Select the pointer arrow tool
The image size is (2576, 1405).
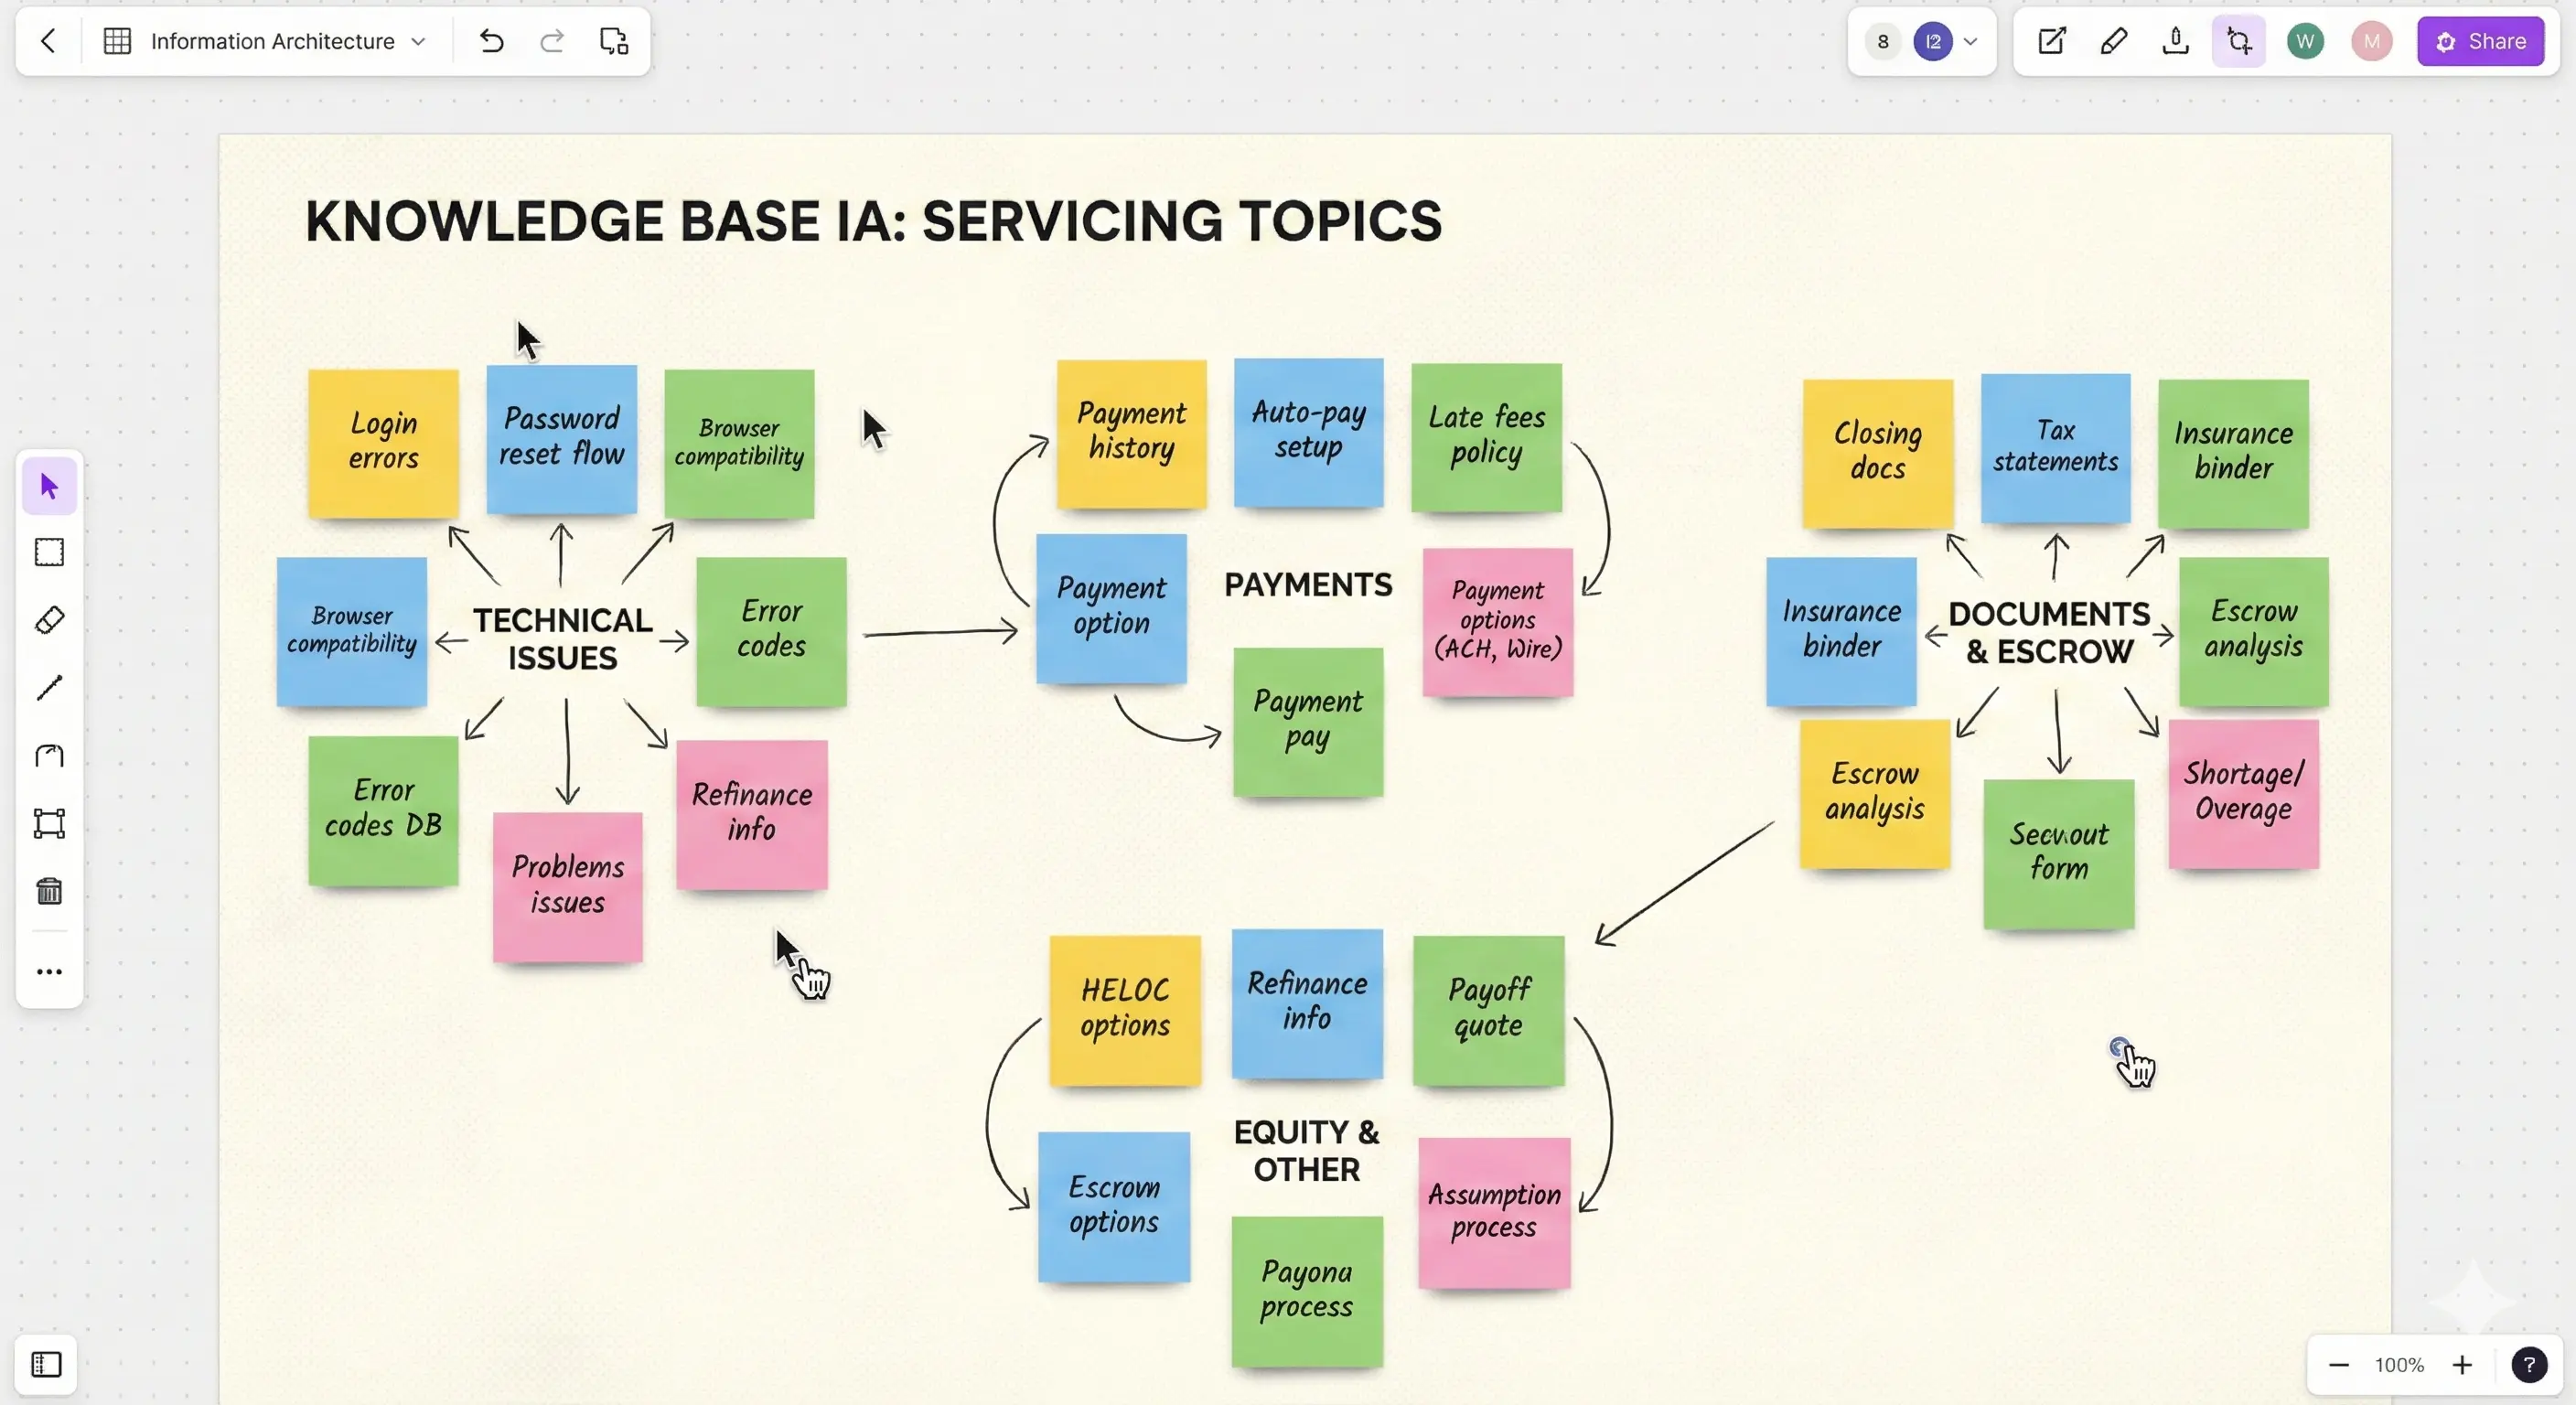[x=49, y=487]
